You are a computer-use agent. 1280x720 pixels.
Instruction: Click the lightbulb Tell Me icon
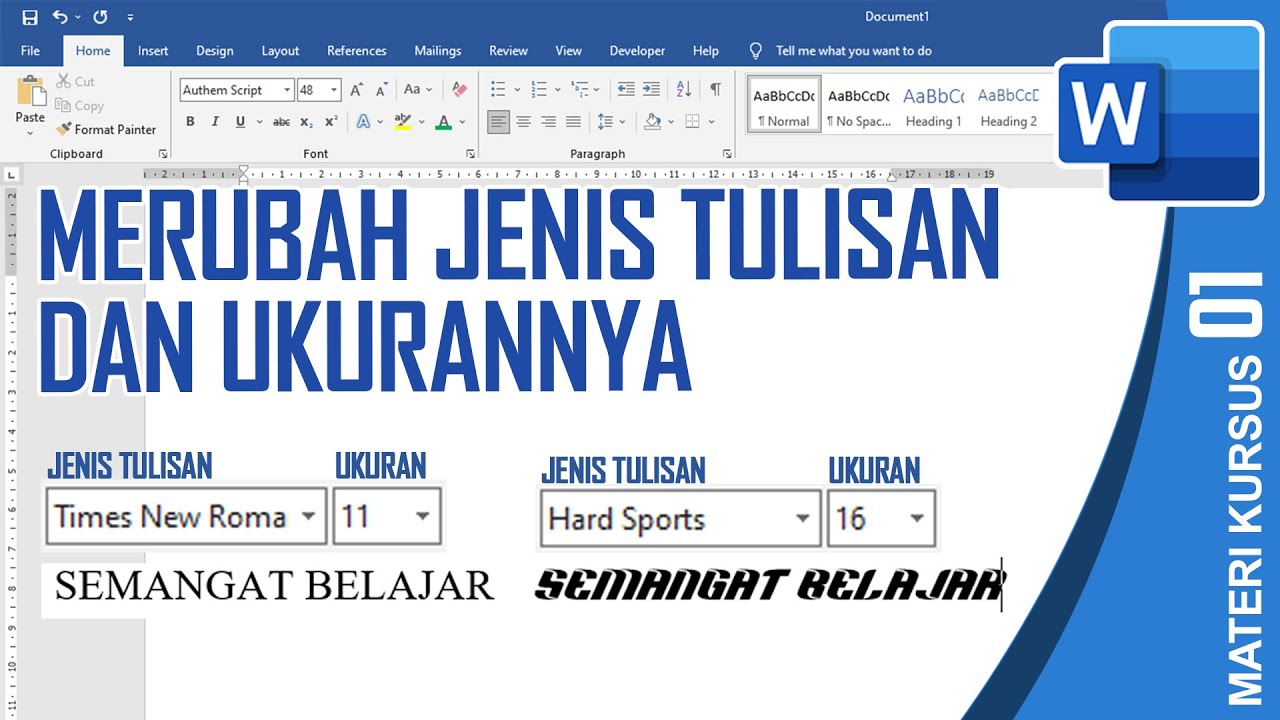pyautogui.click(x=756, y=51)
